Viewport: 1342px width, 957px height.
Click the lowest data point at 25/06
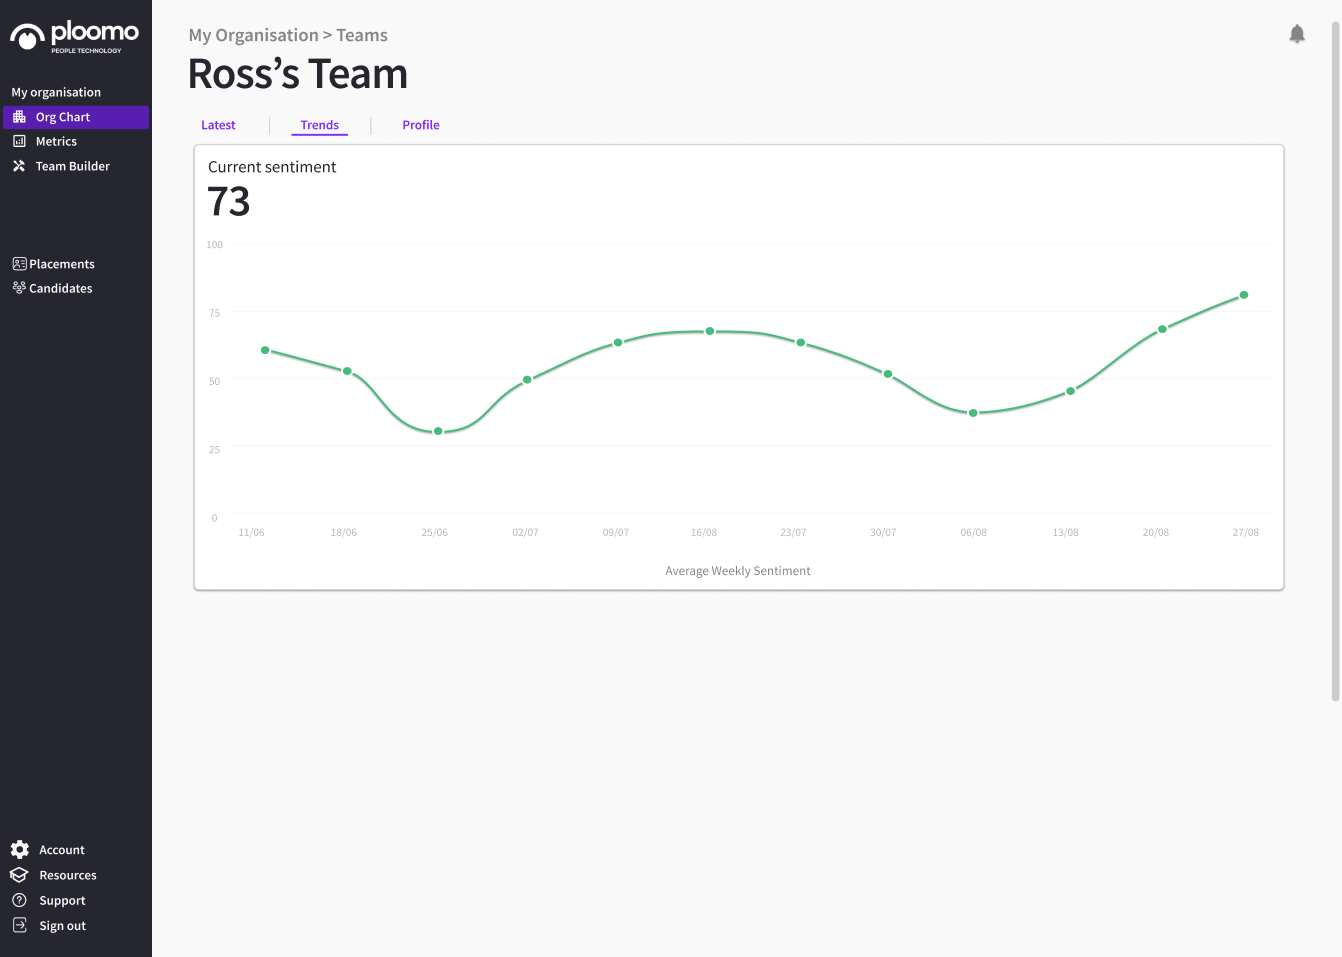pos(438,431)
